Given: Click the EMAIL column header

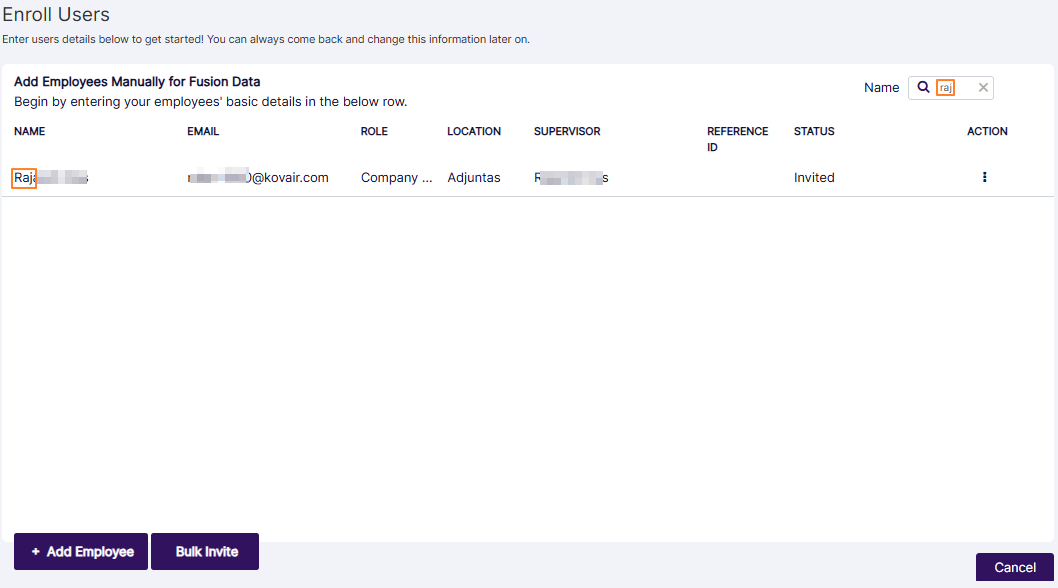Looking at the screenshot, I should pos(202,131).
